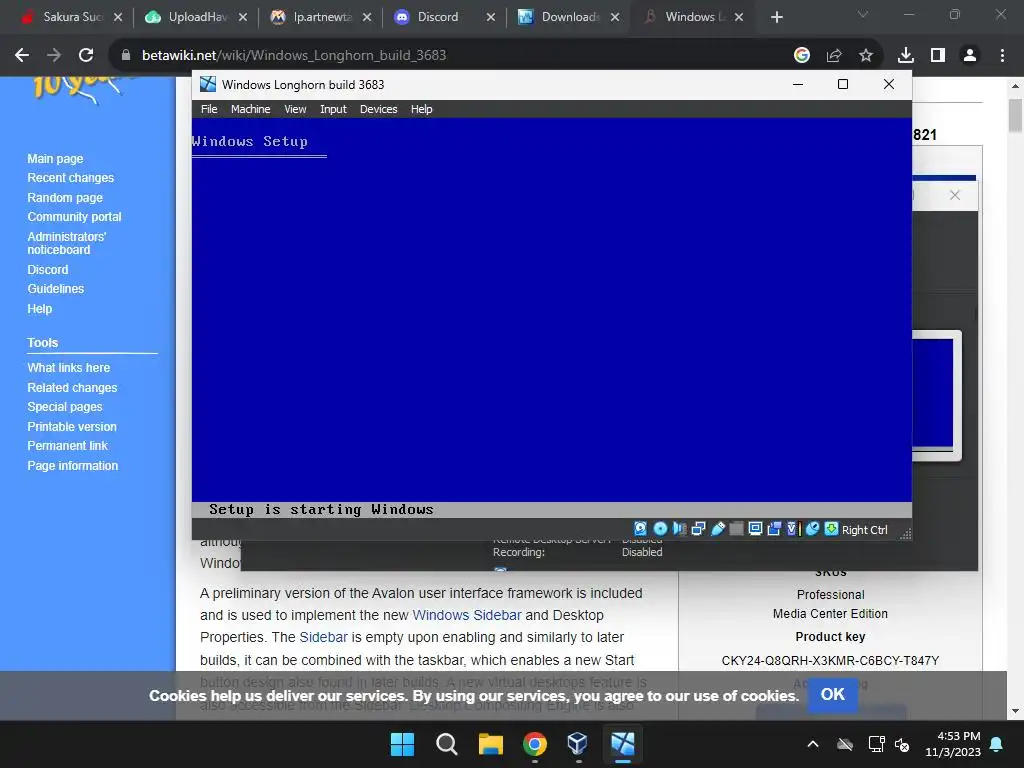Toggle Chrome side panel
1024x768 pixels.
938,56
